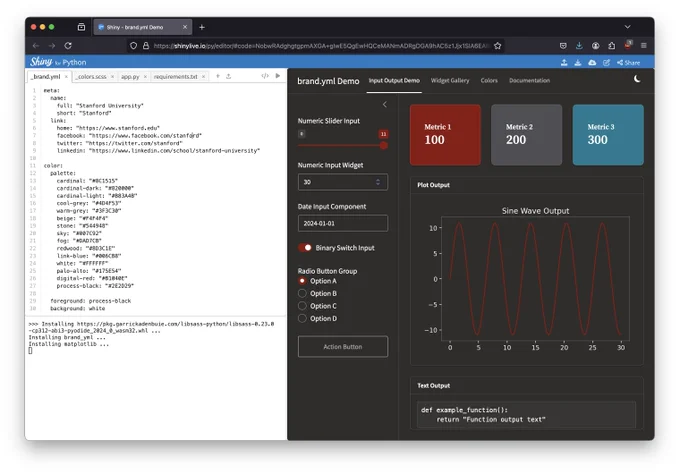Click the Shiny header download icon

tap(578, 62)
